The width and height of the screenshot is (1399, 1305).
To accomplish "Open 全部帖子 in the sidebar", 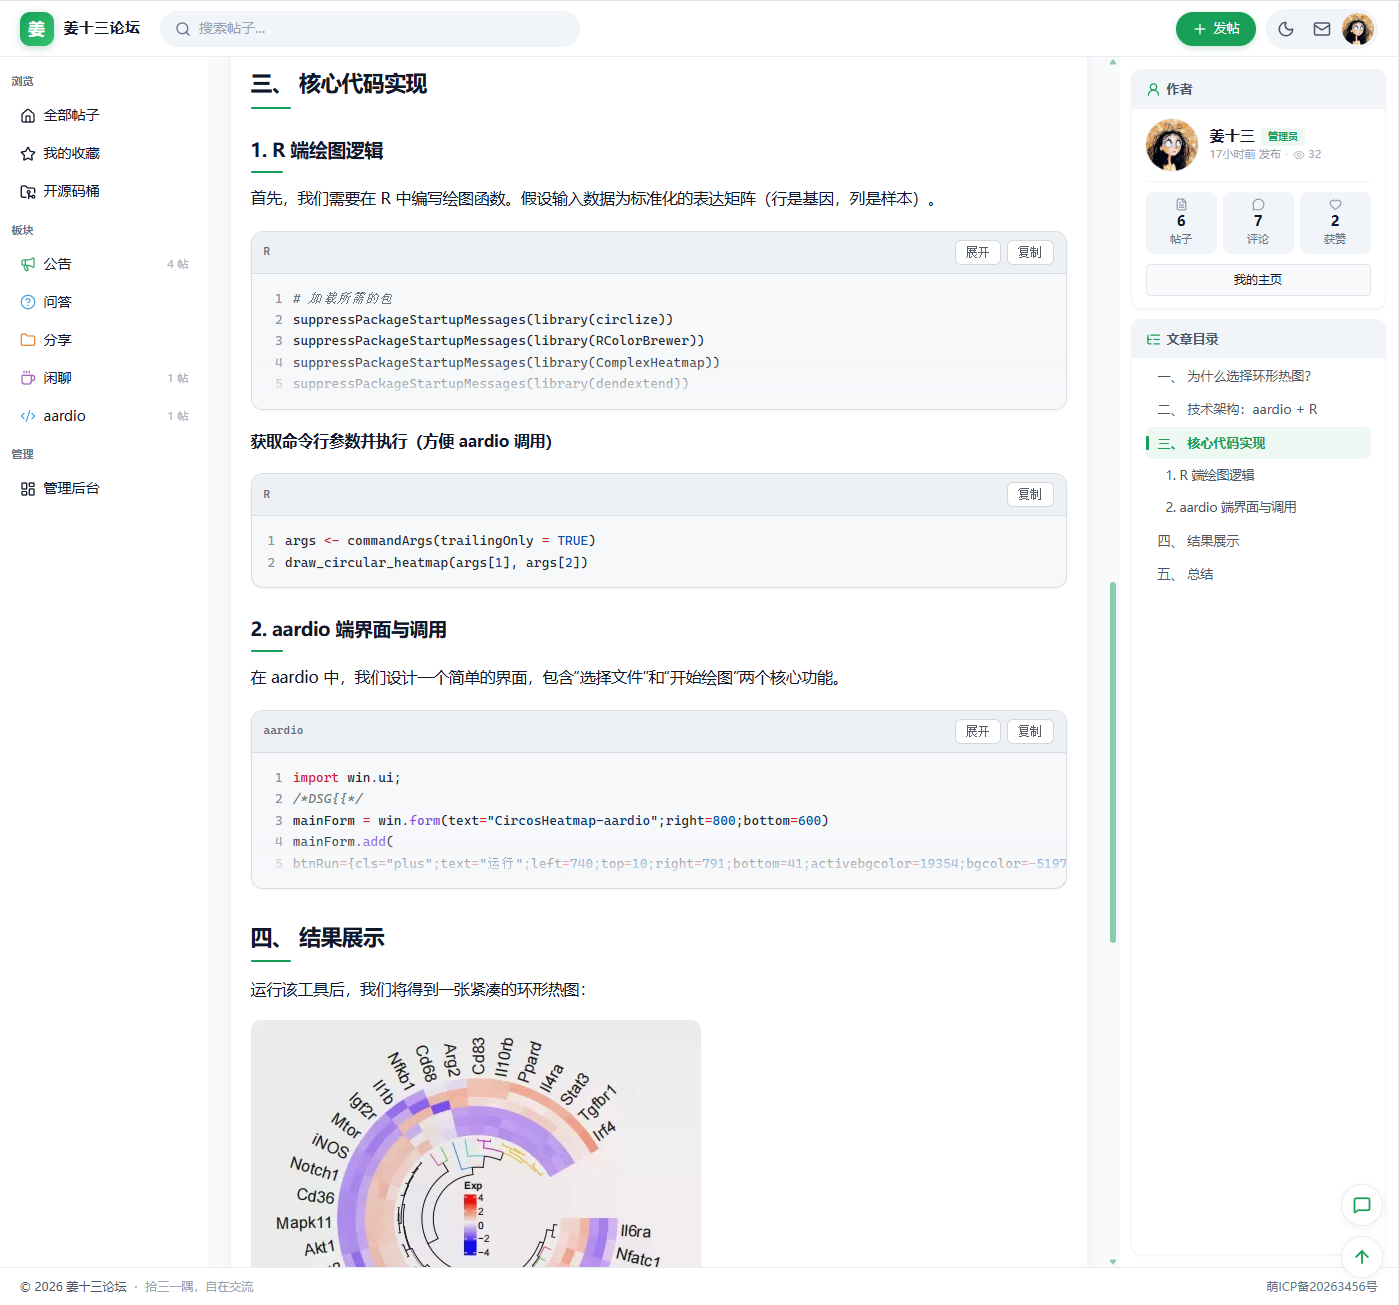I will [105, 115].
